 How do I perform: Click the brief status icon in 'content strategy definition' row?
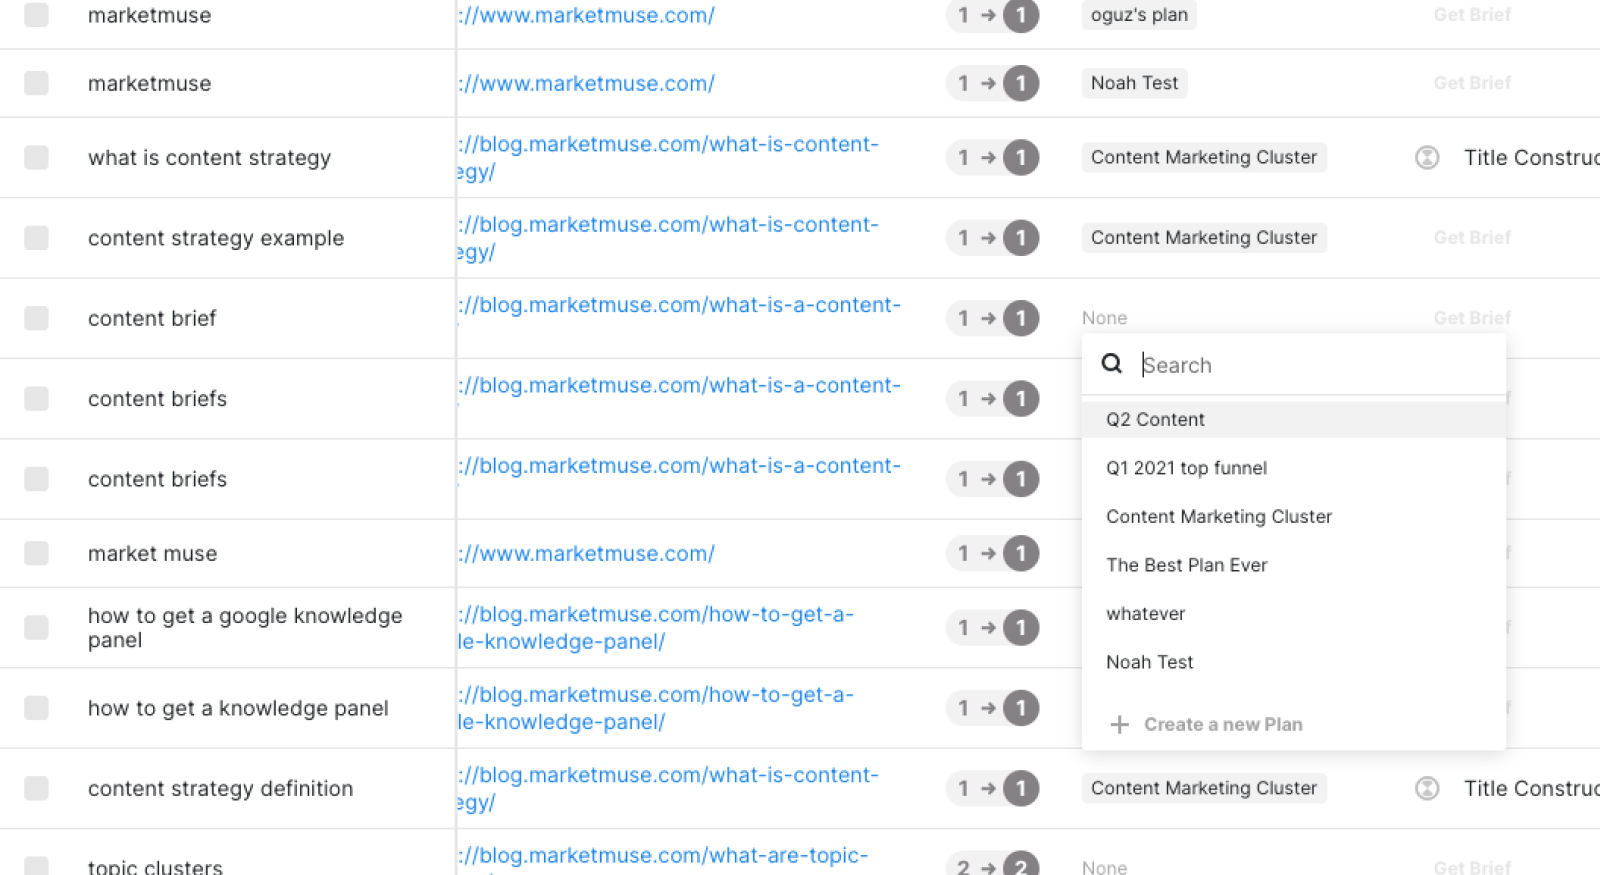pyautogui.click(x=1427, y=788)
